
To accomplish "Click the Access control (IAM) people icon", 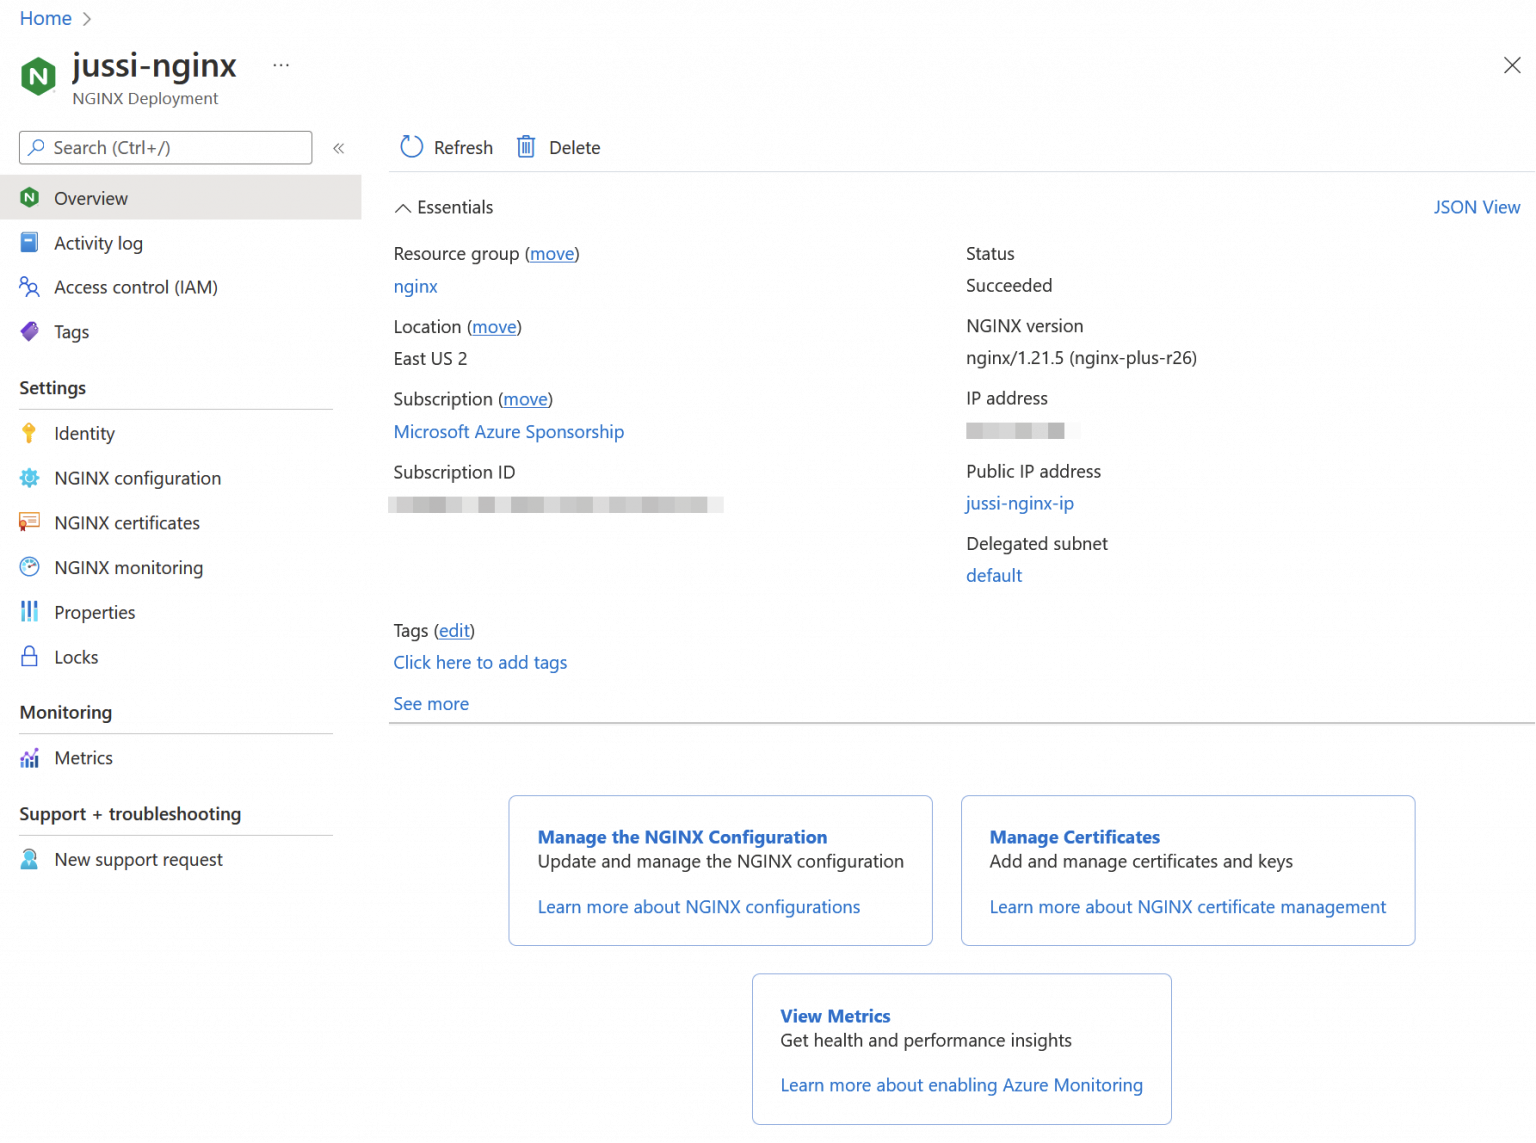I will click(x=30, y=287).
